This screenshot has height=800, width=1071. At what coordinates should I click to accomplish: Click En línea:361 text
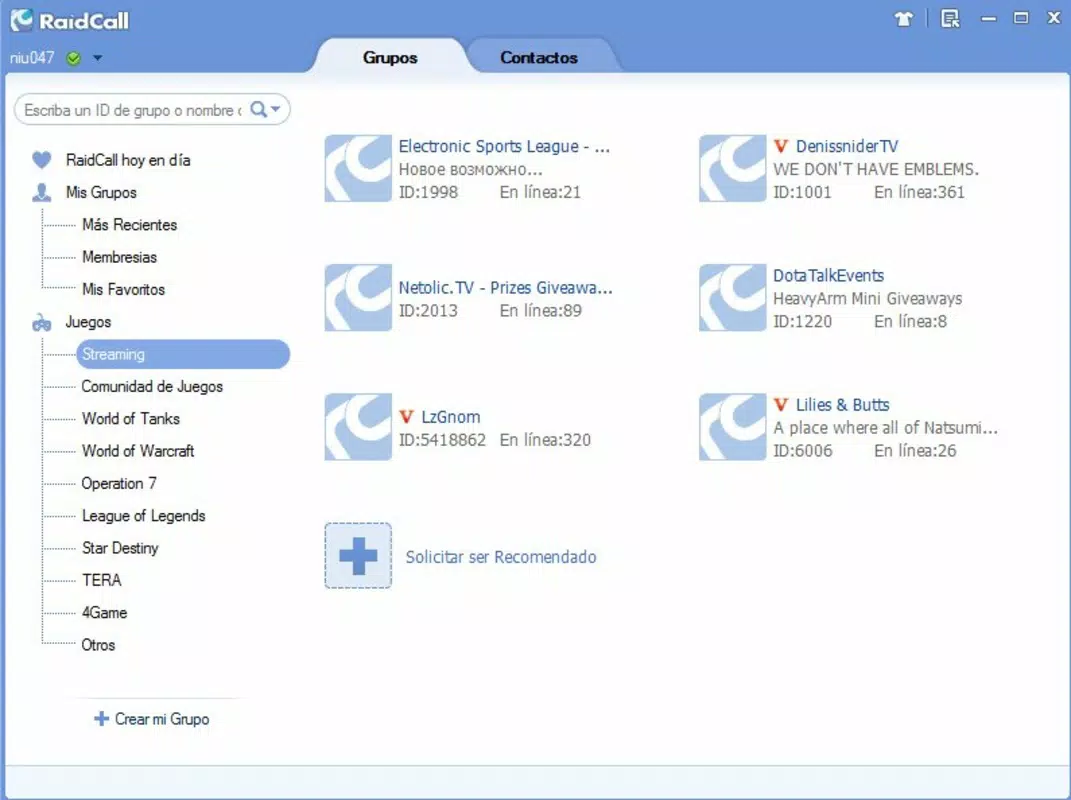919,192
